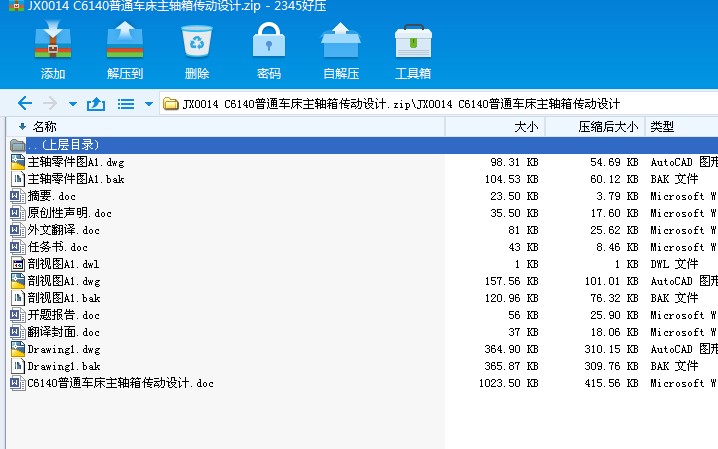Open the 密码 (Password) lock tool
The image size is (718, 449).
click(269, 40)
